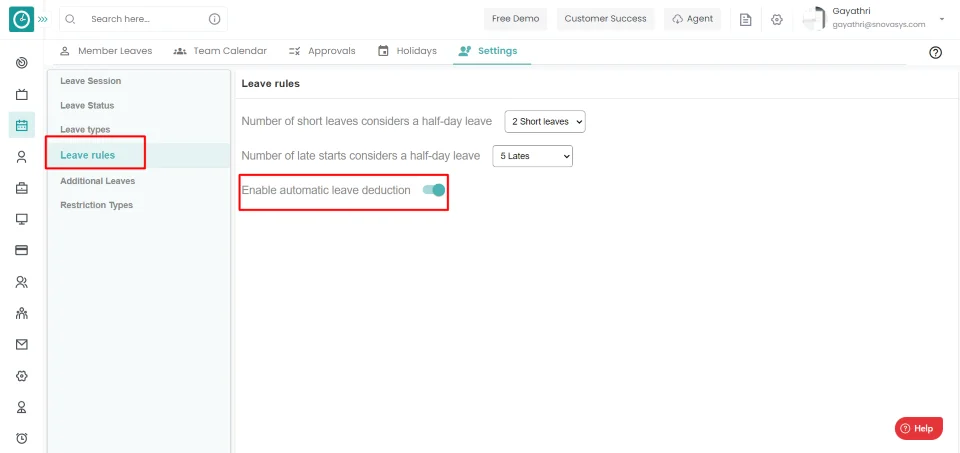Open the alarm clock sidebar icon
This screenshot has width=960, height=453.
coord(22,438)
